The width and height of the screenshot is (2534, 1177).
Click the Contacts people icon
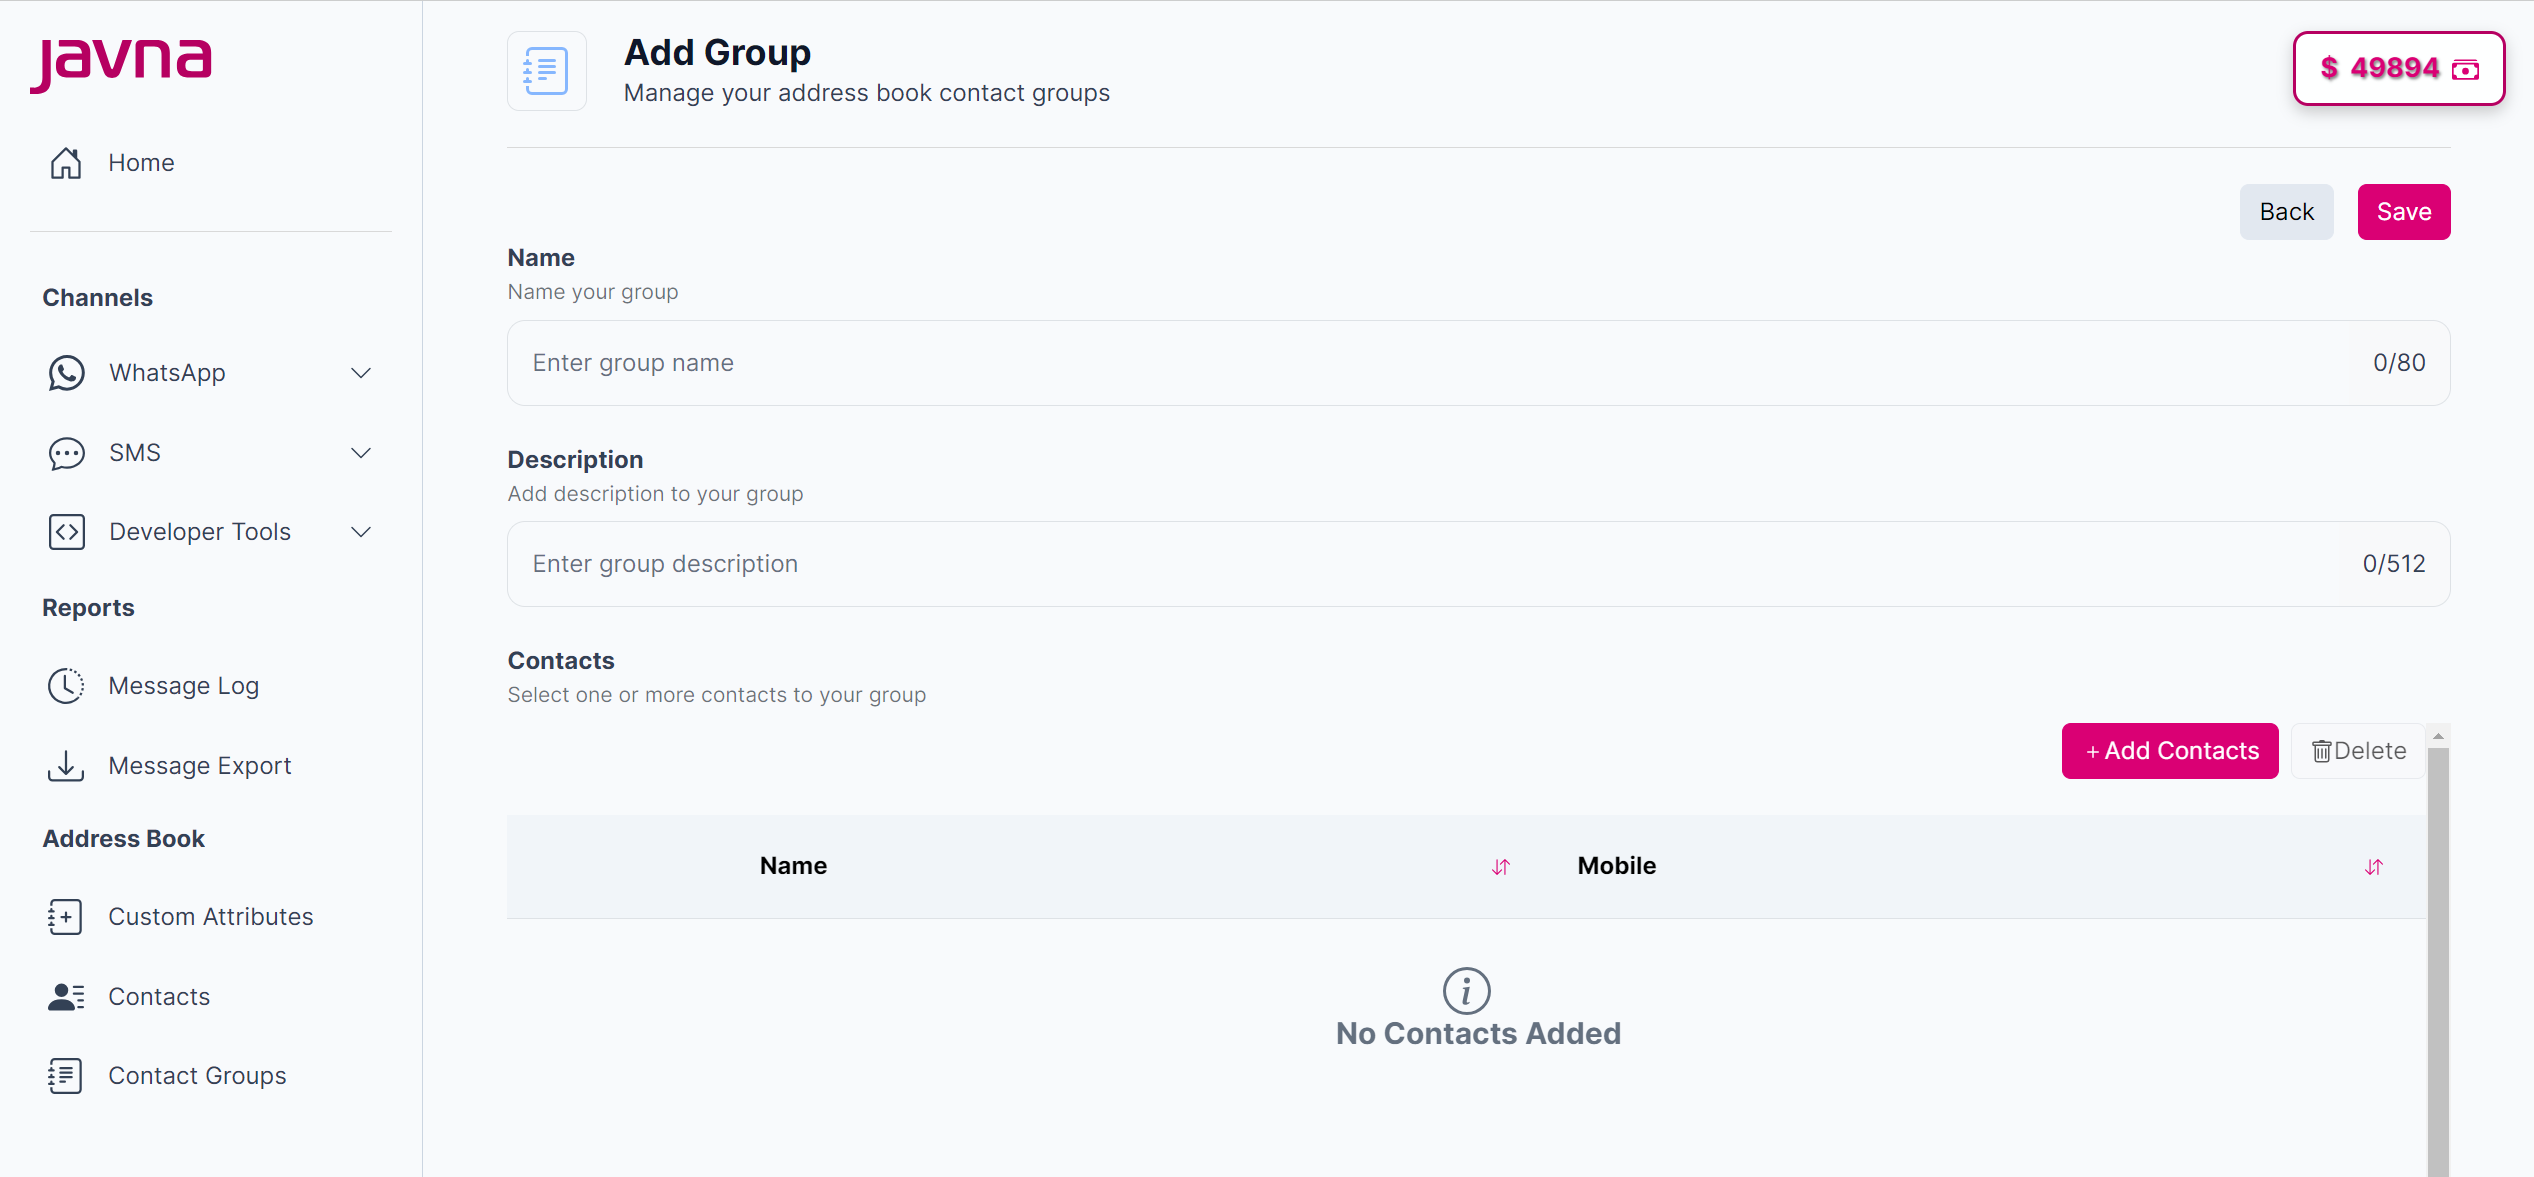coord(64,996)
